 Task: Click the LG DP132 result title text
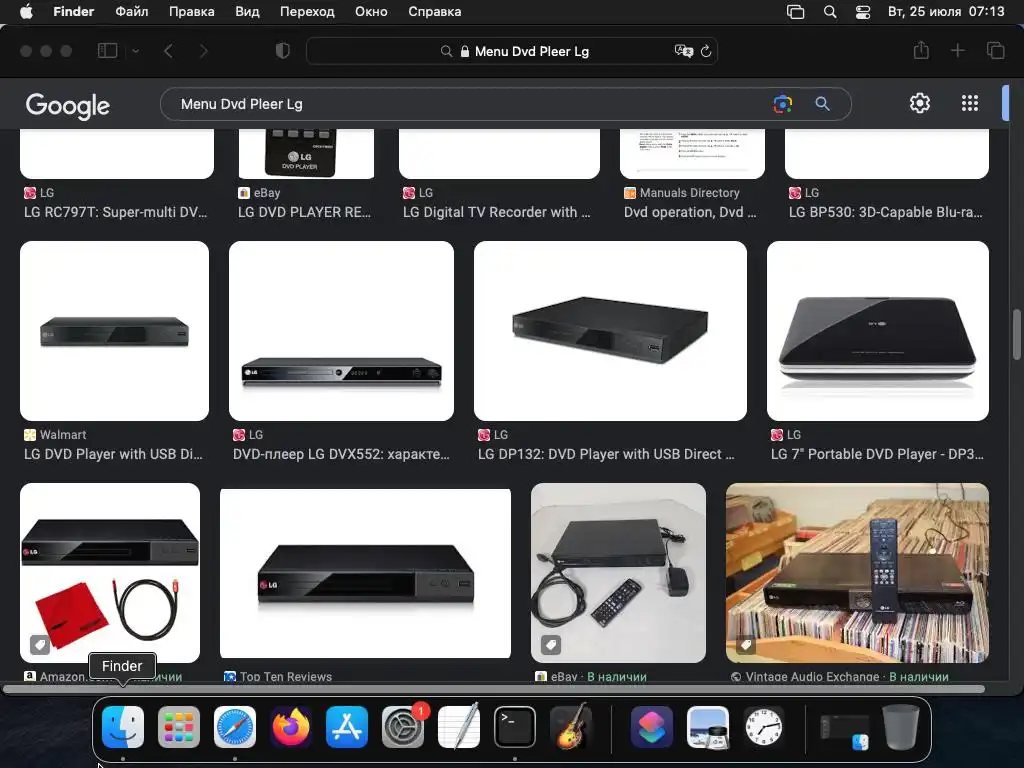[606, 455]
